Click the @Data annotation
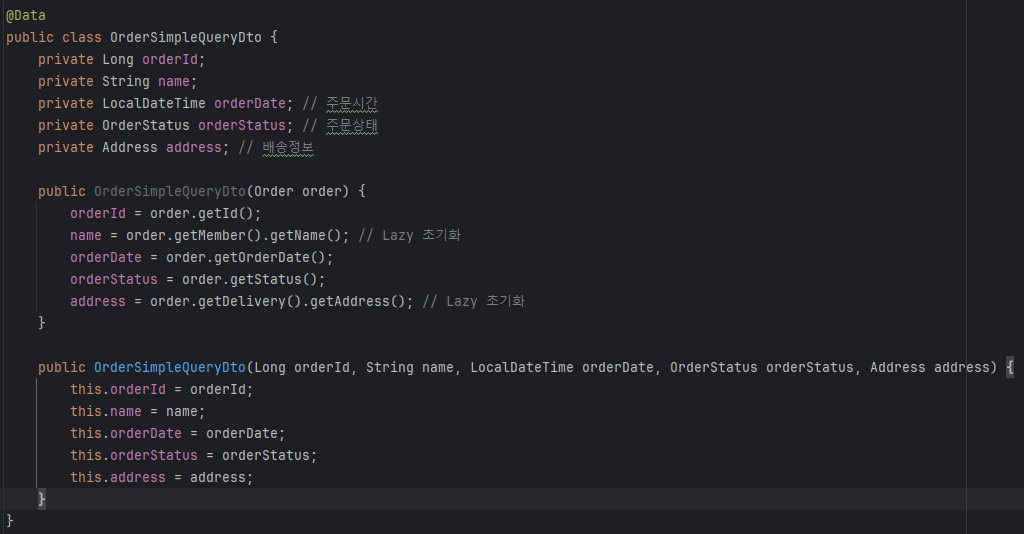 coord(26,16)
